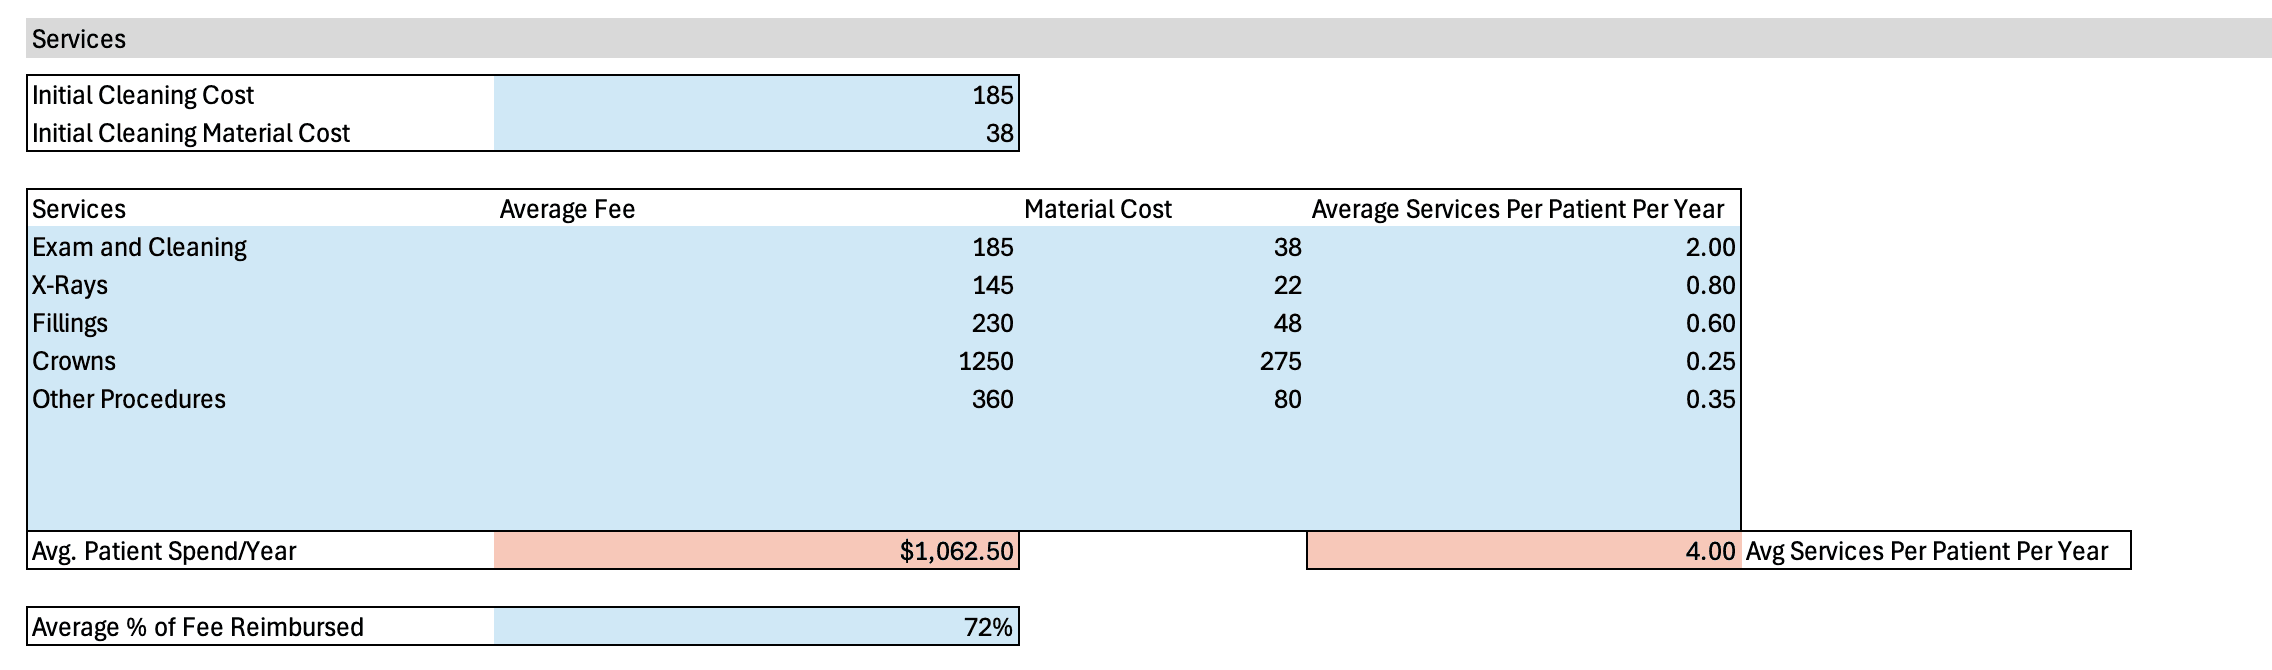Click the X-Rays services per year 0.80
The image size is (2272, 670).
pos(1523,286)
